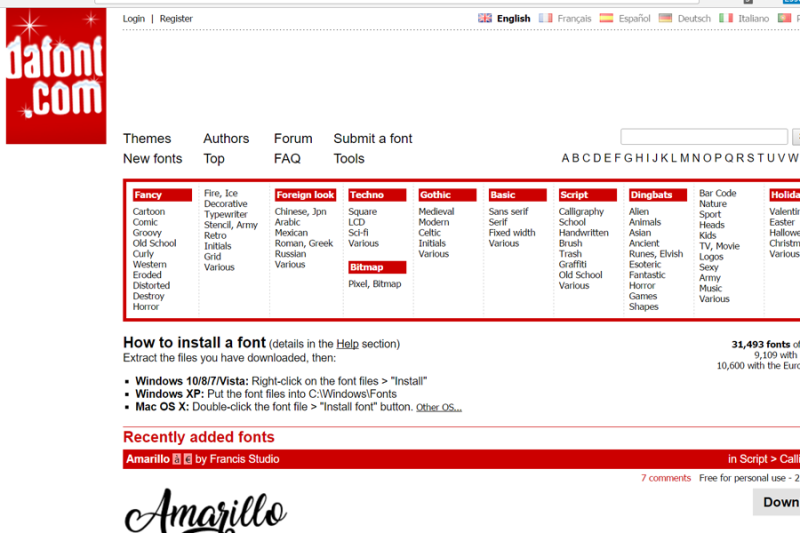The image size is (800, 533).
Task: Open the Gothic category header
Action: click(x=447, y=195)
